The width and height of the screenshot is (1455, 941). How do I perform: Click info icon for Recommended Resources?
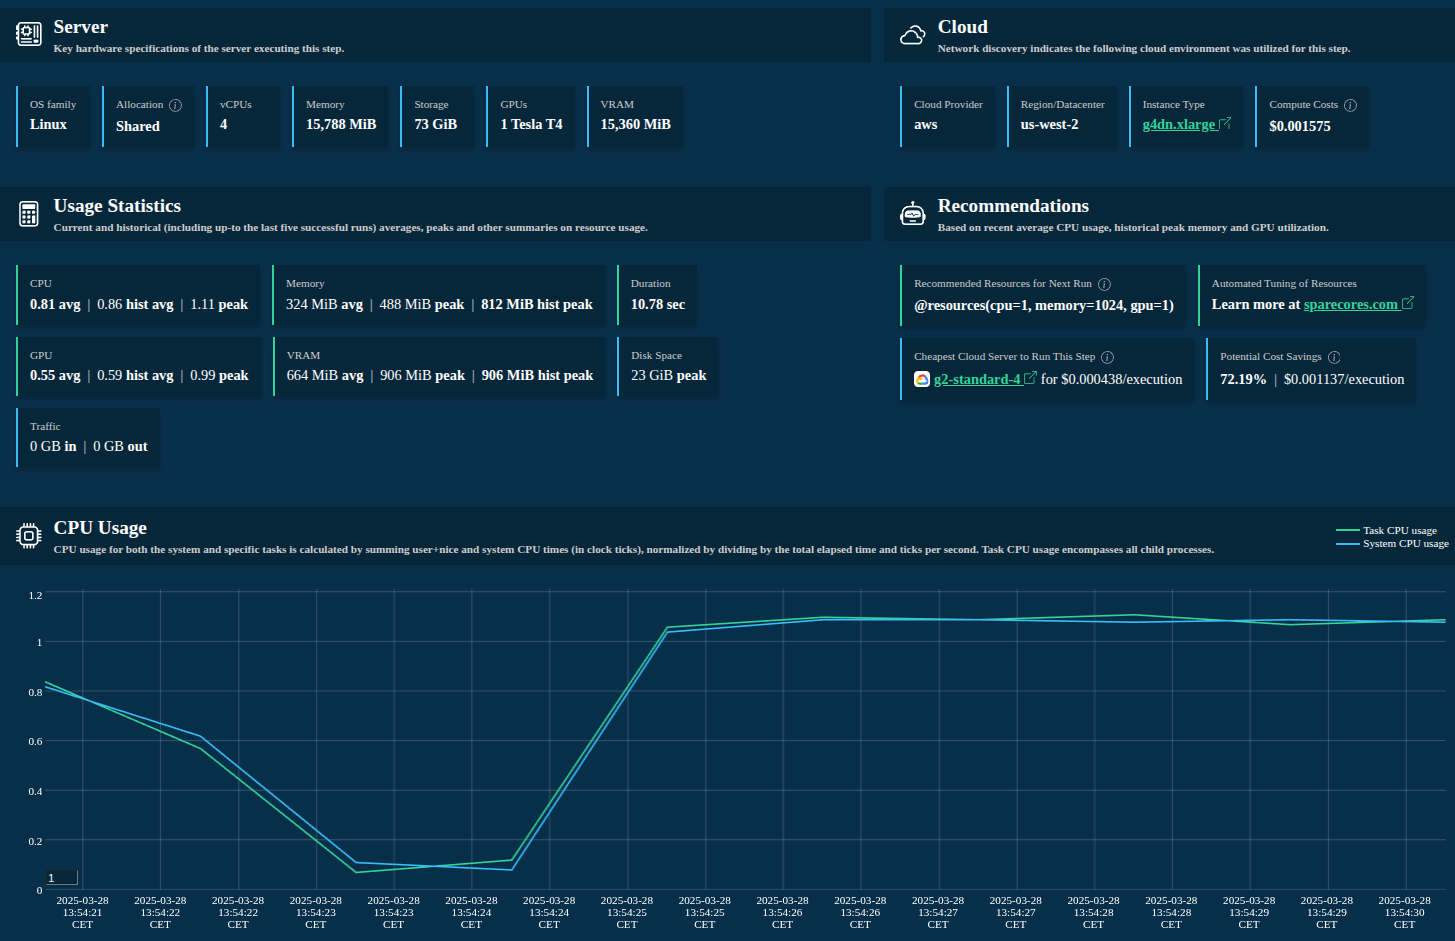pyautogui.click(x=1104, y=284)
